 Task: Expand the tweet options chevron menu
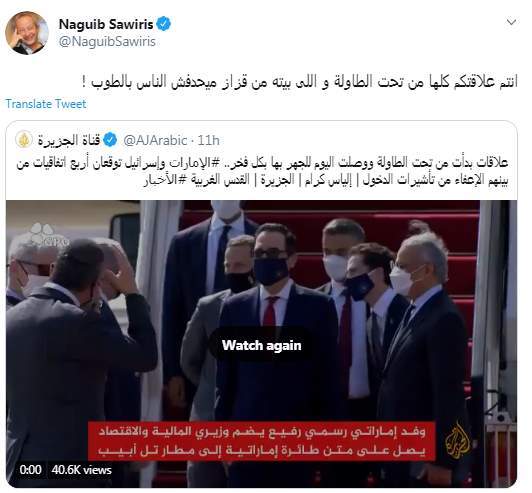pyautogui.click(x=511, y=22)
